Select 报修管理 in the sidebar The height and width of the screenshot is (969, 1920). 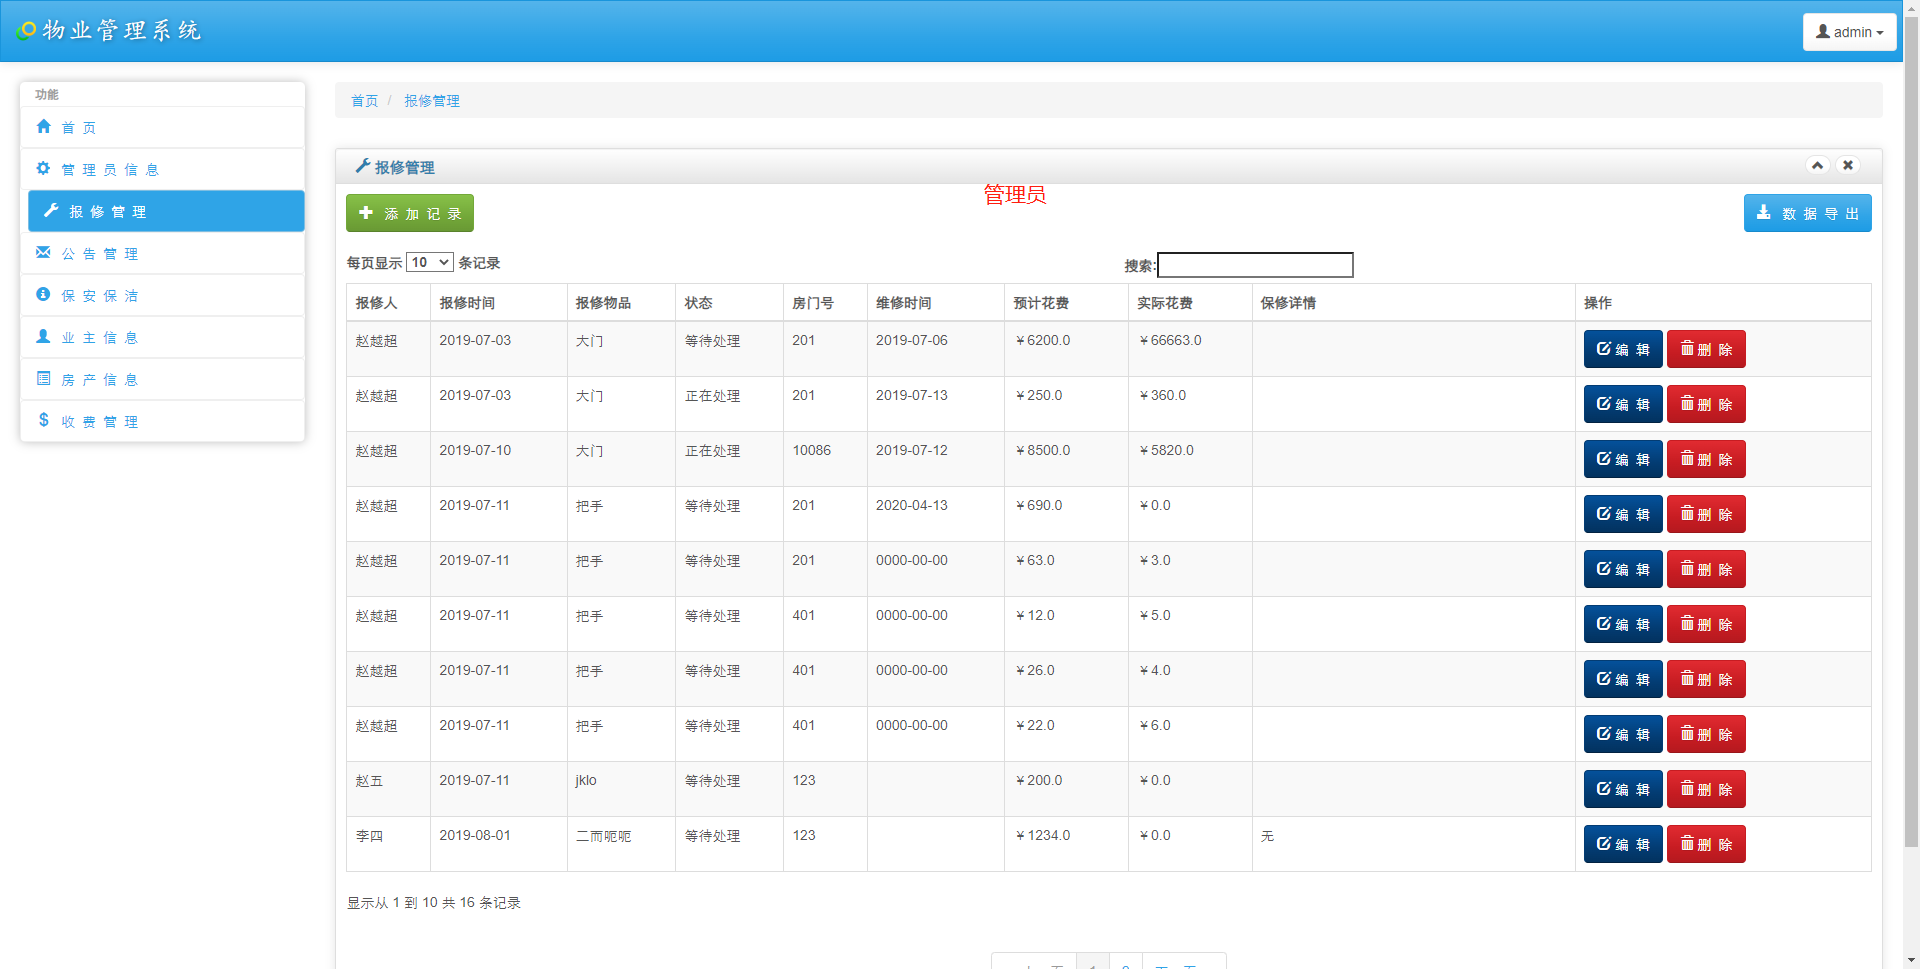(166, 212)
